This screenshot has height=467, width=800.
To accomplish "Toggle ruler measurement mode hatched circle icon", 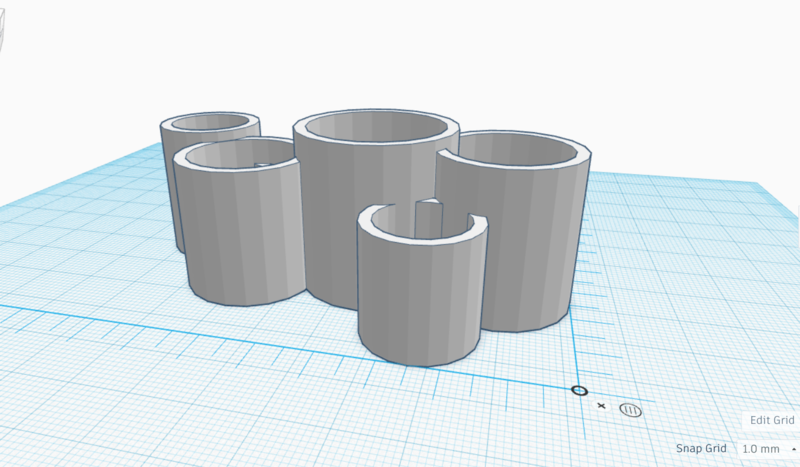I will (631, 410).
